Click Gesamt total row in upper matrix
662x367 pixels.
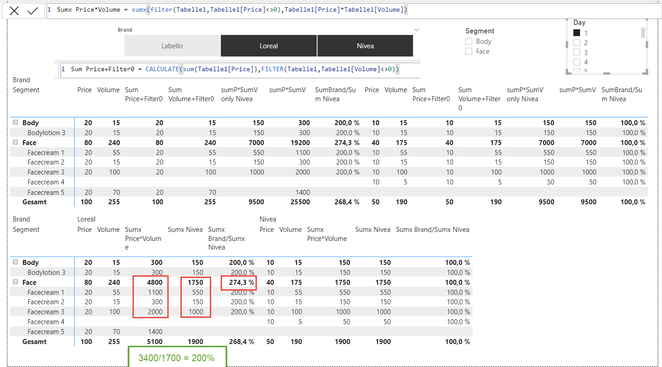pyautogui.click(x=329, y=202)
